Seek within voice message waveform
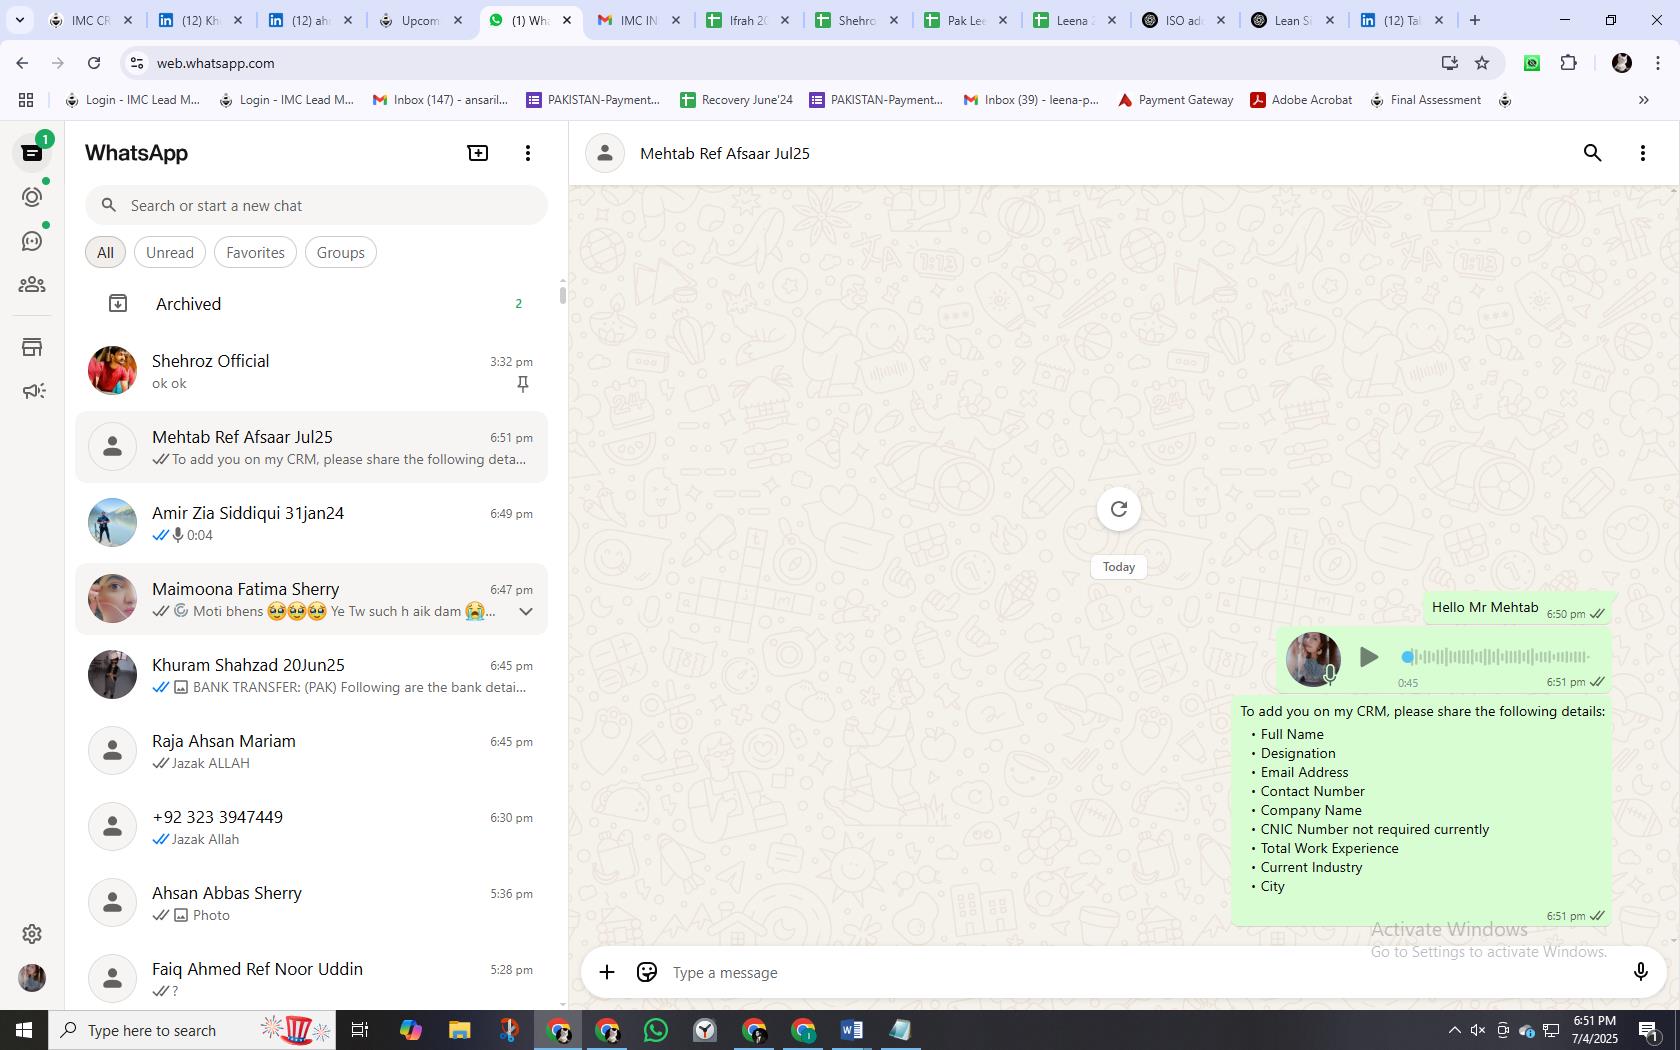The image size is (1680, 1050). (1495, 657)
